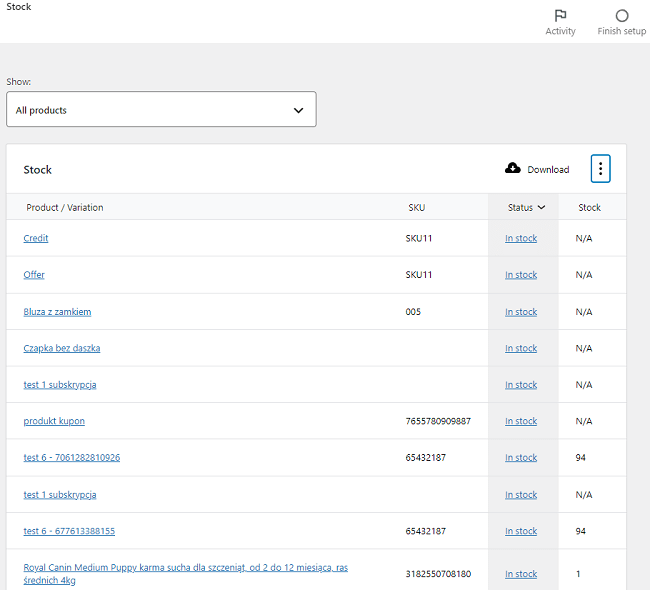Image resolution: width=650 pixels, height=590 pixels.
Task: Select SKU 65432187 for test 6 - 677613388155
Action: (x=426, y=531)
